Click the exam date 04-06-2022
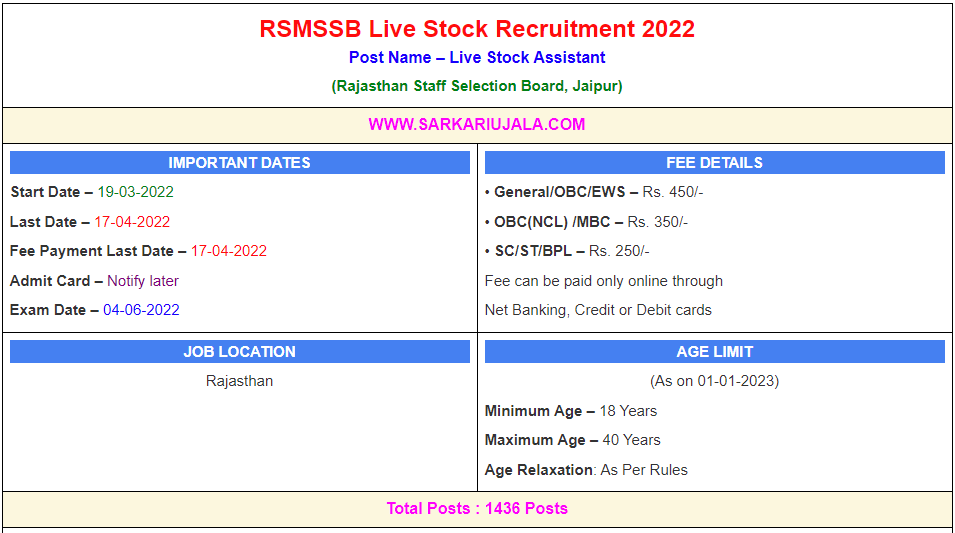Viewport: 955px width, 533px height. point(141,310)
